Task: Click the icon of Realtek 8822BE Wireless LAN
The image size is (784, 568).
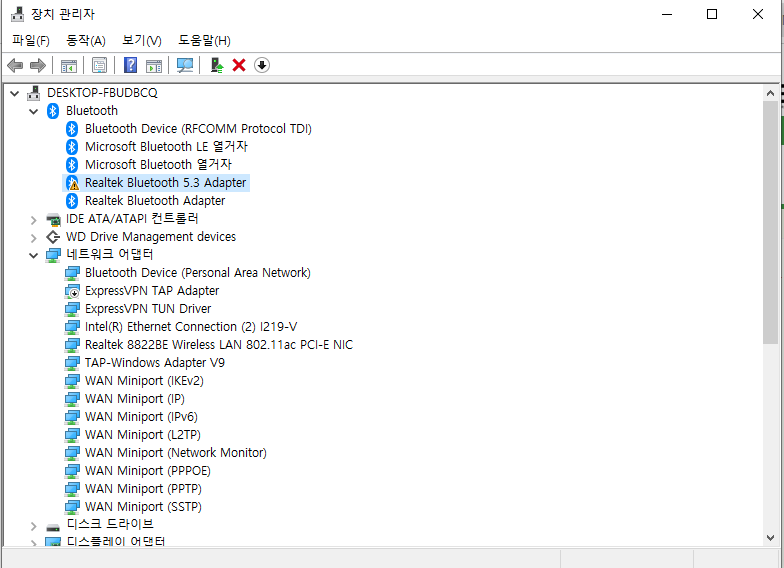Action: tap(72, 345)
